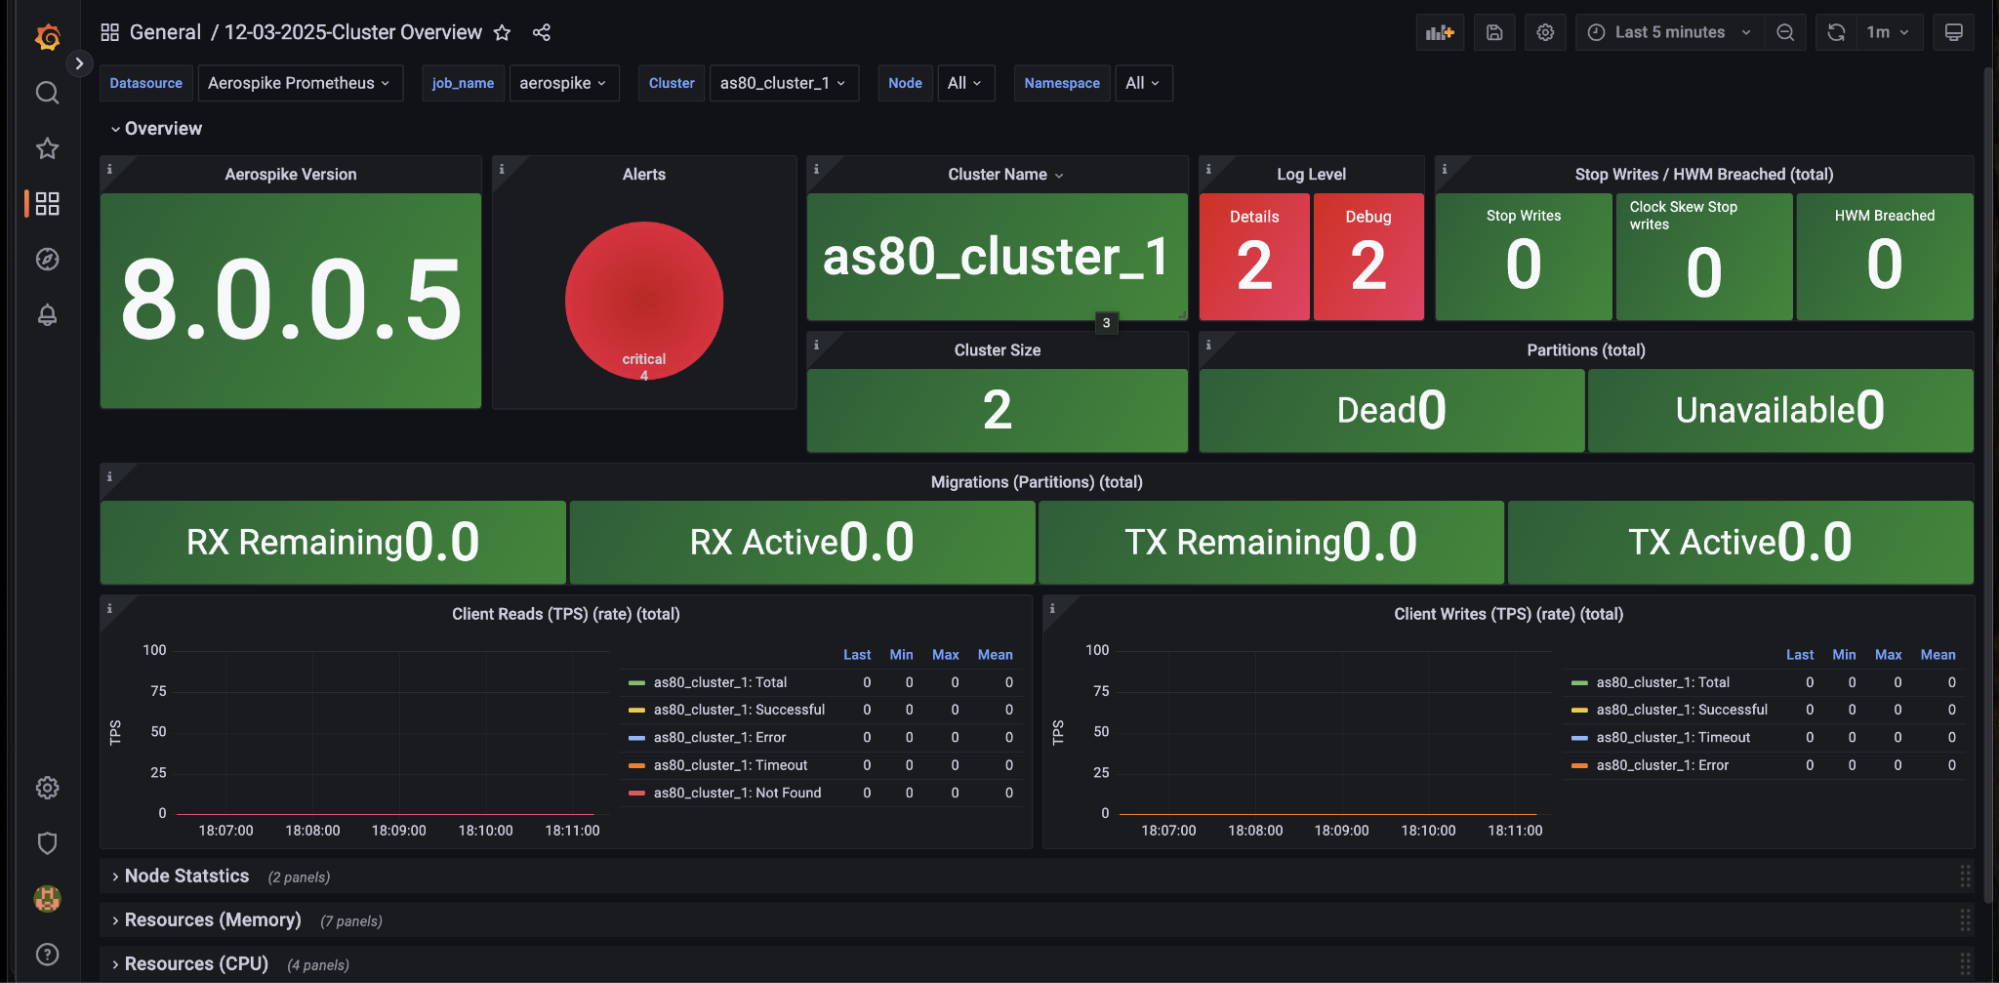The width and height of the screenshot is (1999, 983).
Task: Add a new panel to dashboard
Action: point(1440,32)
